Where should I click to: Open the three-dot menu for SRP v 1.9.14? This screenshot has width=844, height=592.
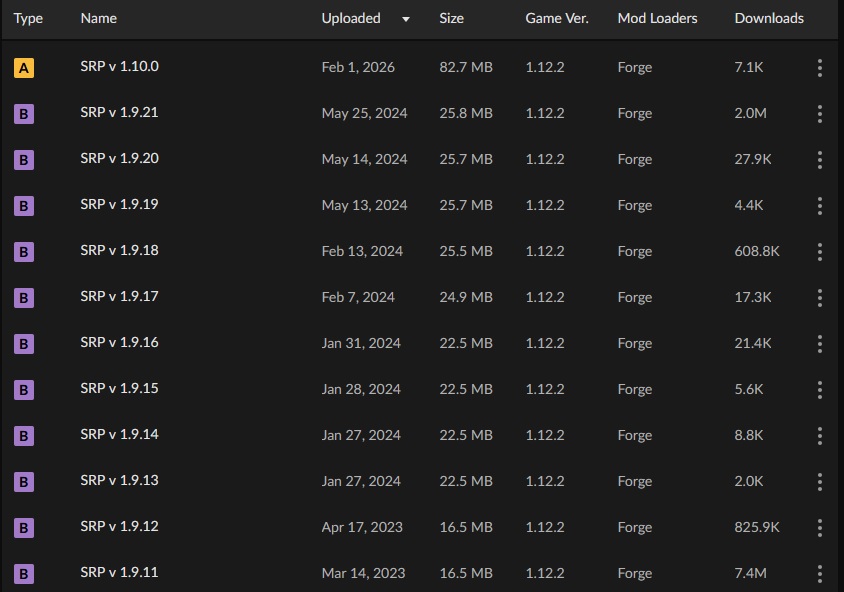tap(819, 436)
